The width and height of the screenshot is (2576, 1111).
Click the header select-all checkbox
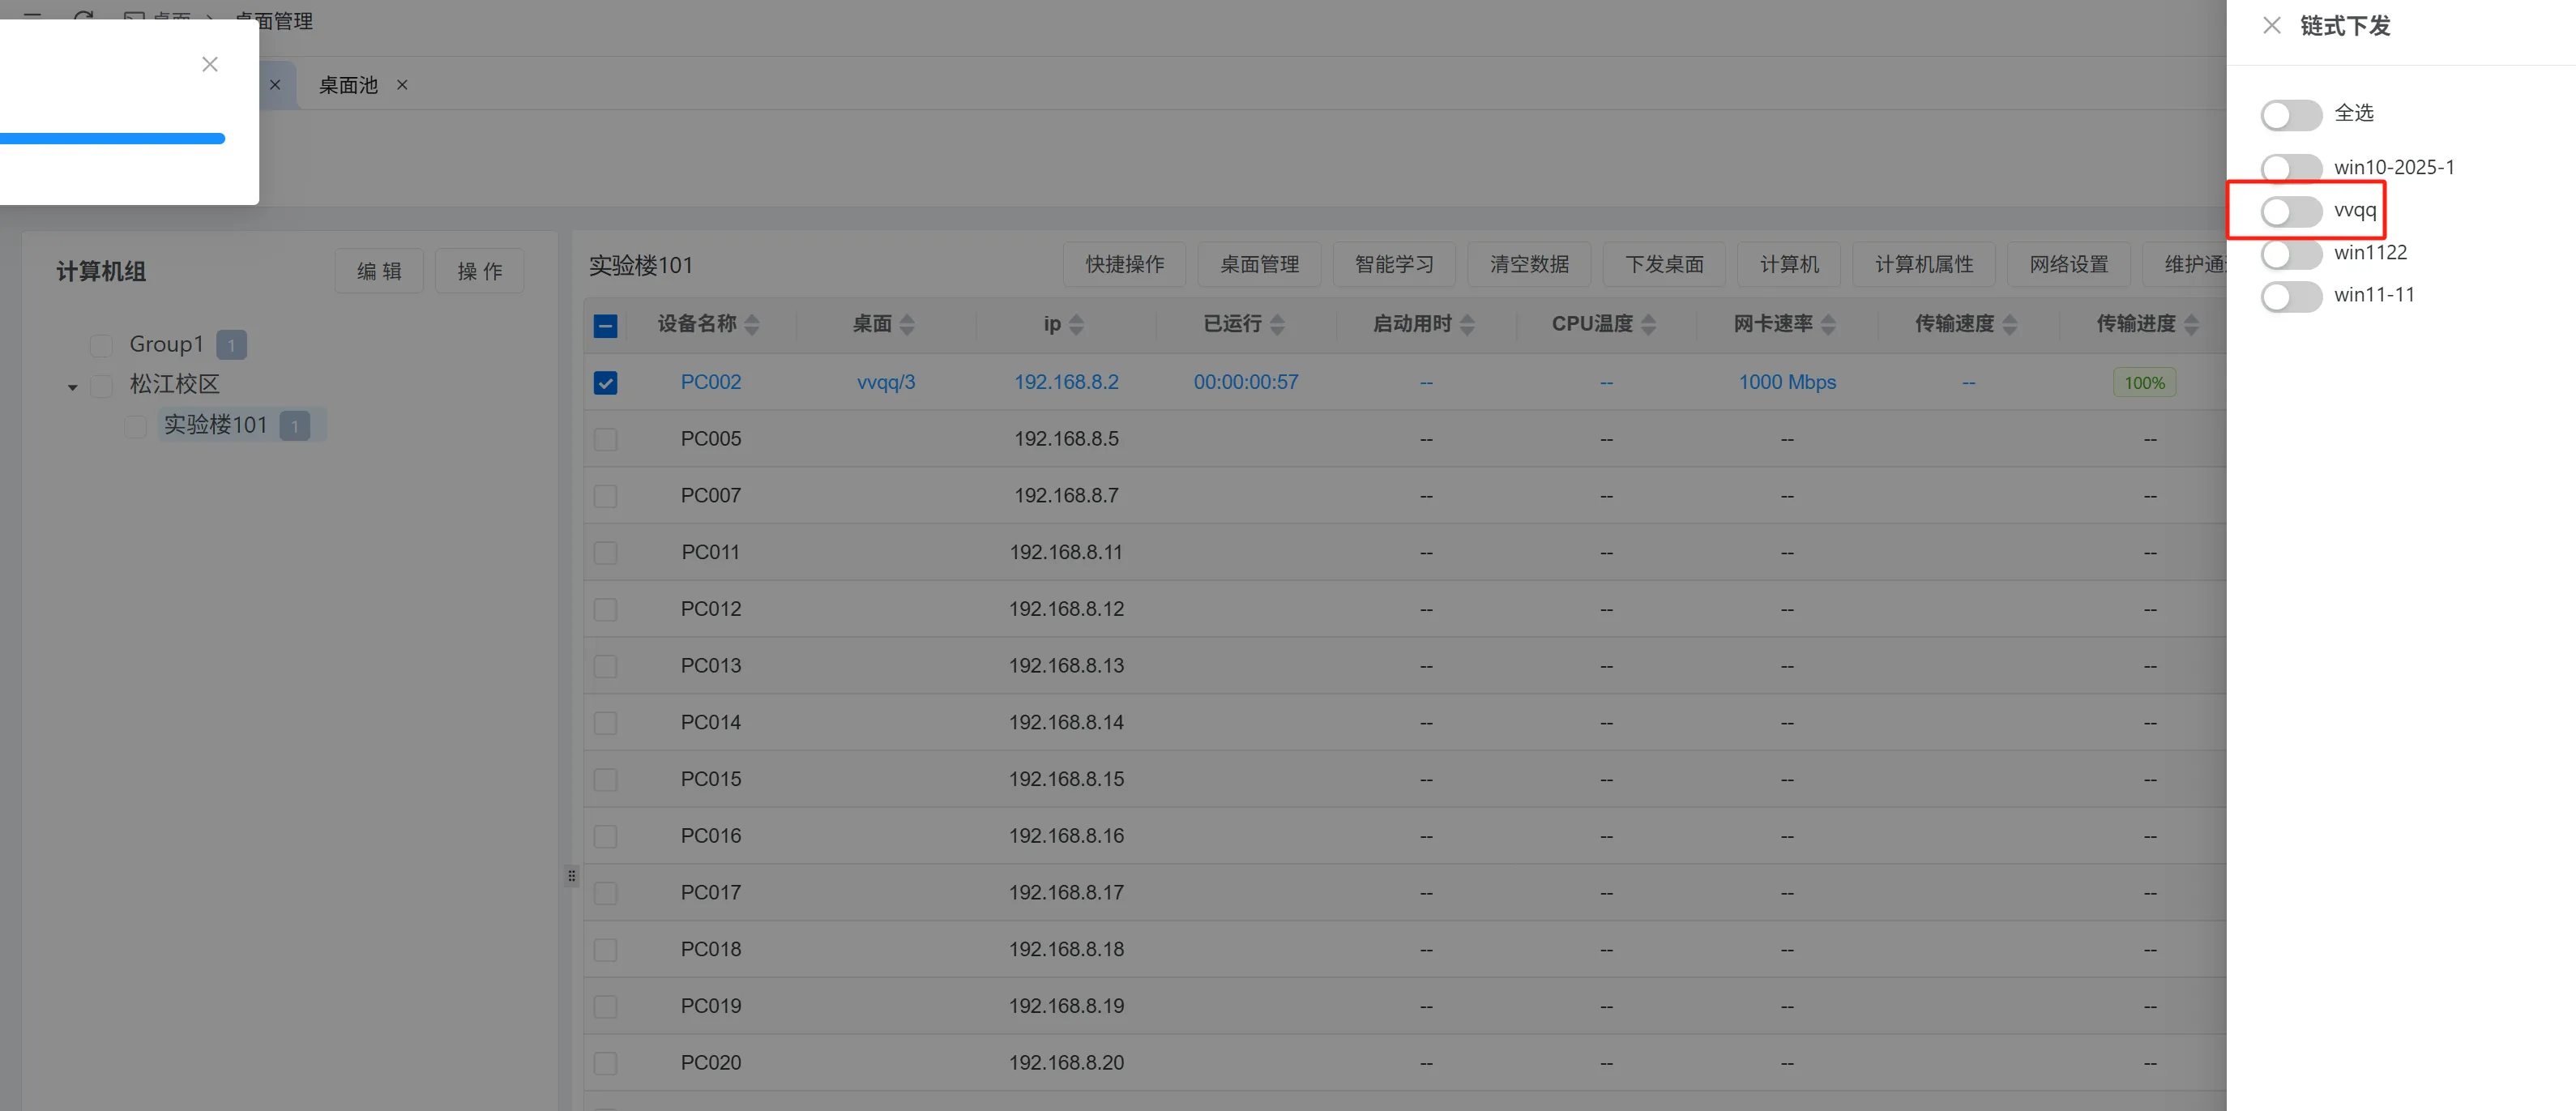click(x=605, y=326)
